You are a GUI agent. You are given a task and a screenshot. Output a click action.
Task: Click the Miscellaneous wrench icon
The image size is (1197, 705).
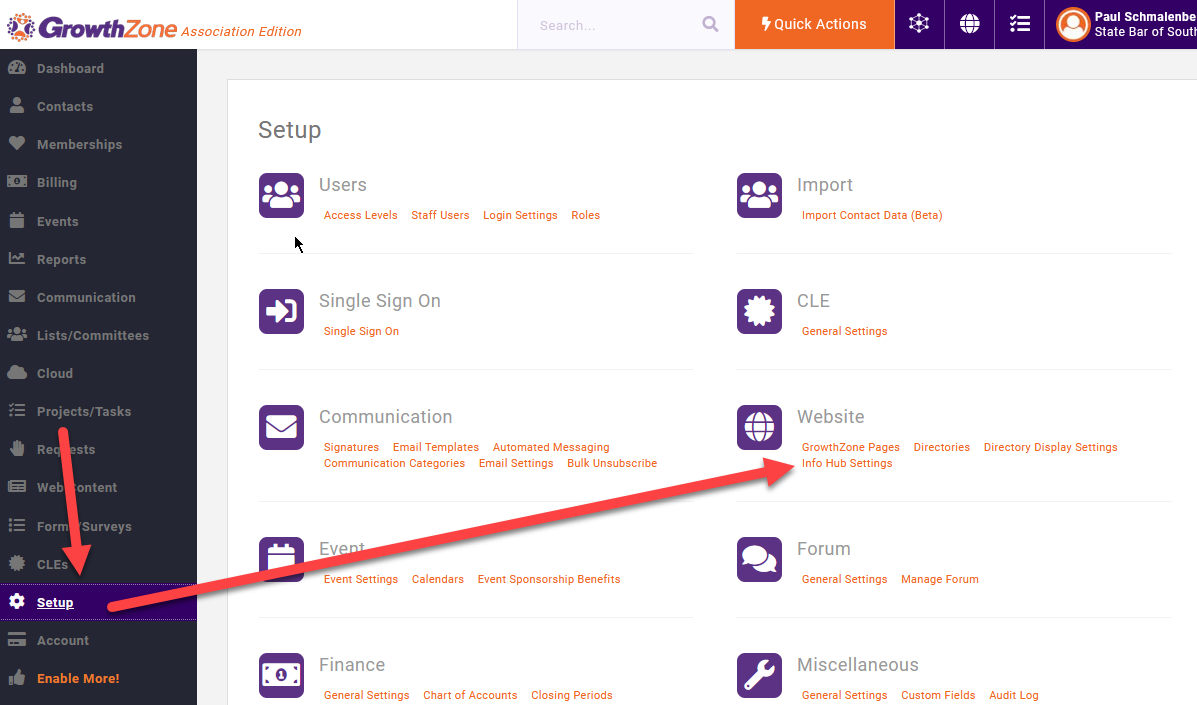[x=759, y=675]
